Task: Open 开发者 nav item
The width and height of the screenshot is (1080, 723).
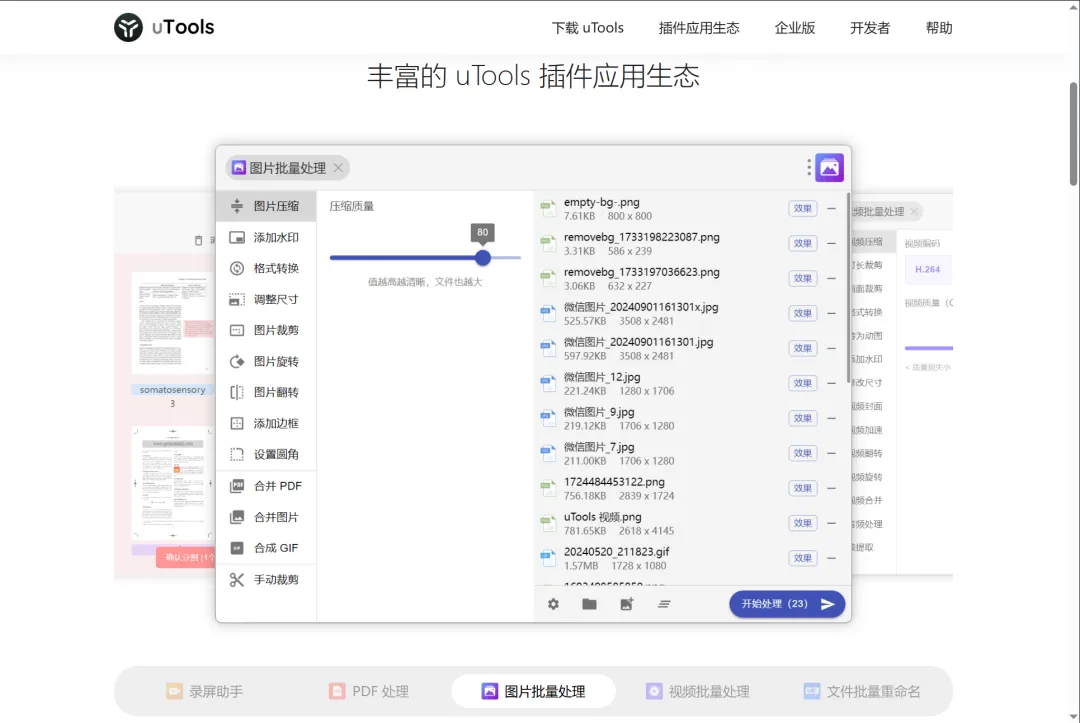Action: click(870, 28)
